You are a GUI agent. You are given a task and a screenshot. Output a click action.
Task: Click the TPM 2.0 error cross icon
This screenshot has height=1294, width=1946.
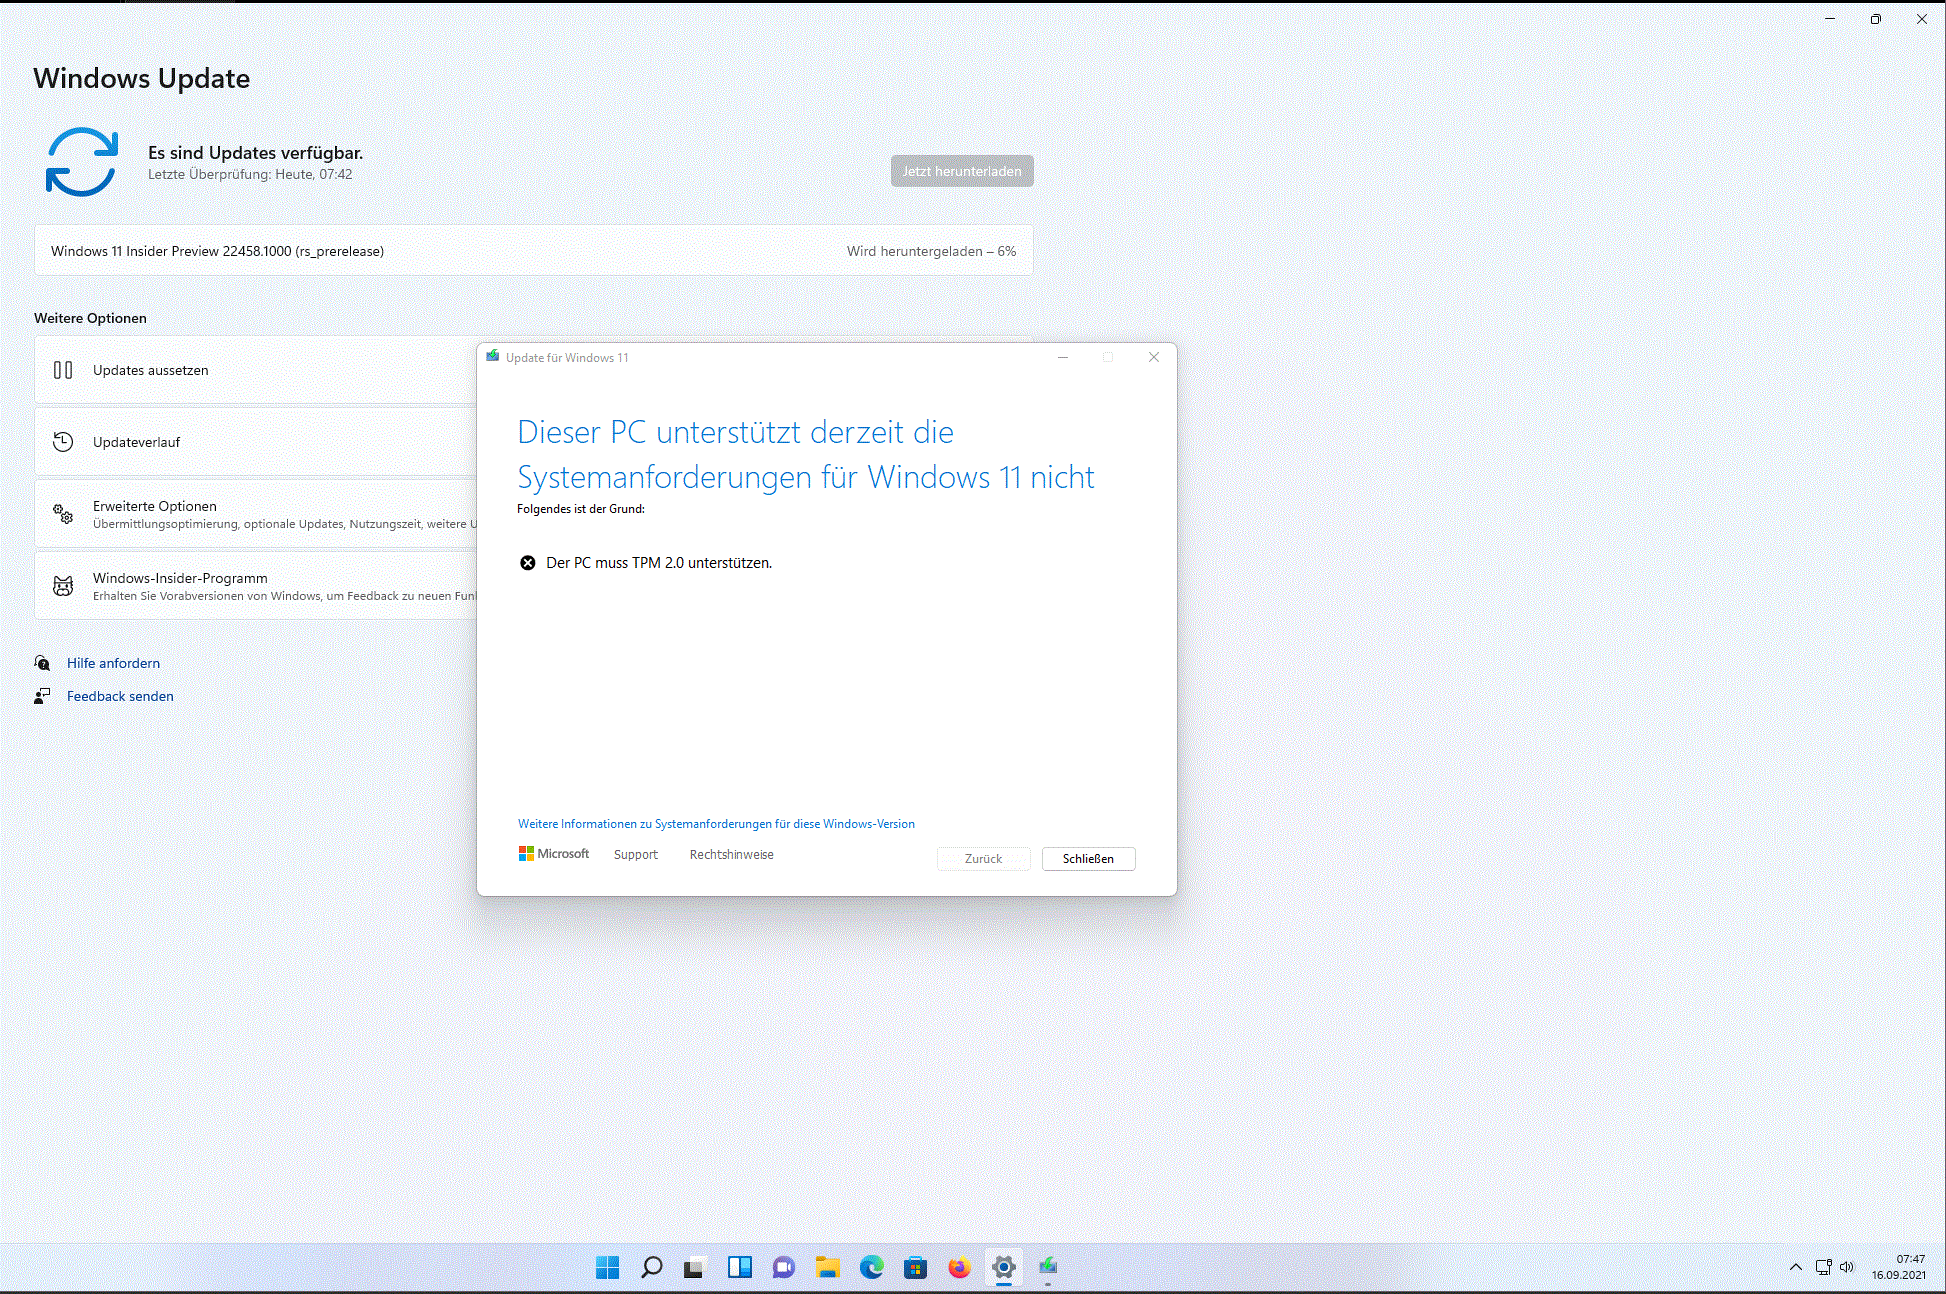point(528,563)
